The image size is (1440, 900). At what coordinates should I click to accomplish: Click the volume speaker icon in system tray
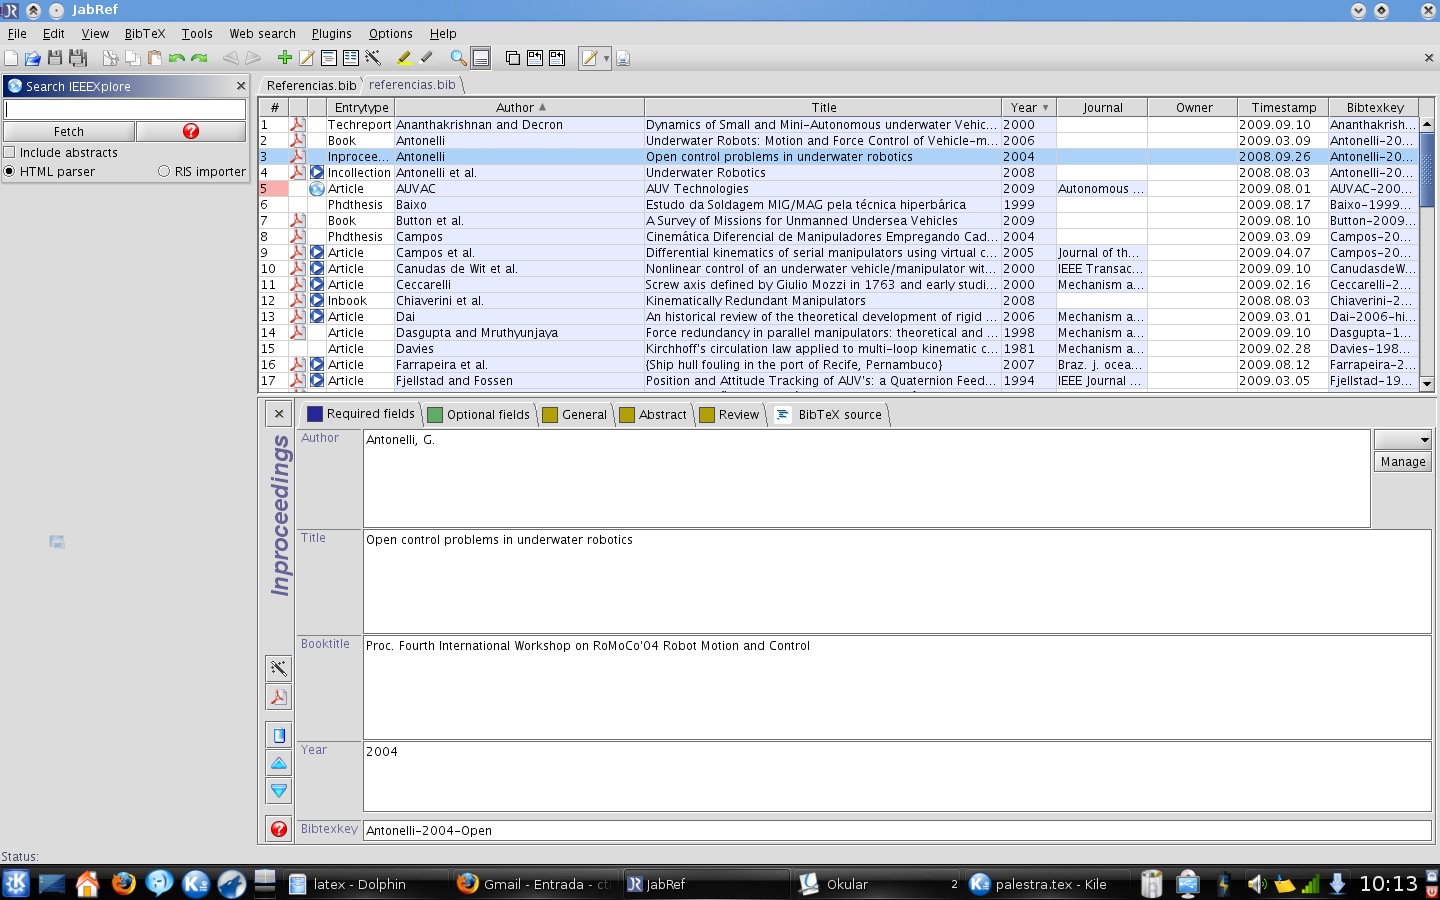[x=1256, y=884]
